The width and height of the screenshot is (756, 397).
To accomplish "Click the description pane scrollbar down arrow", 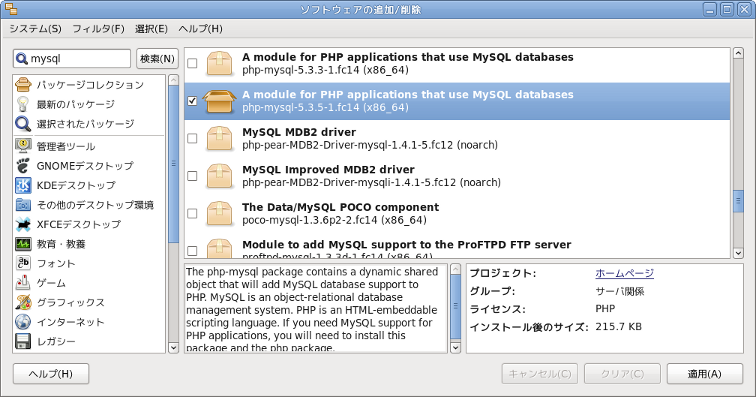I will click(455, 347).
